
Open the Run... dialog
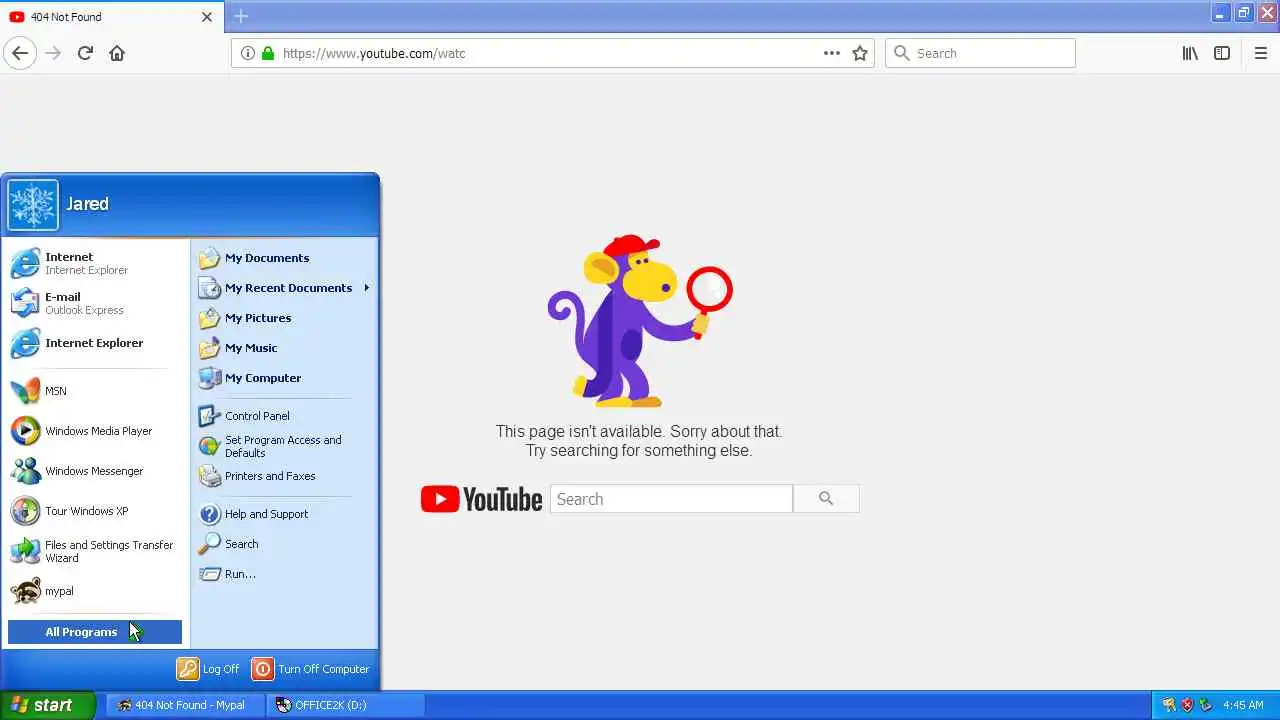285,574
